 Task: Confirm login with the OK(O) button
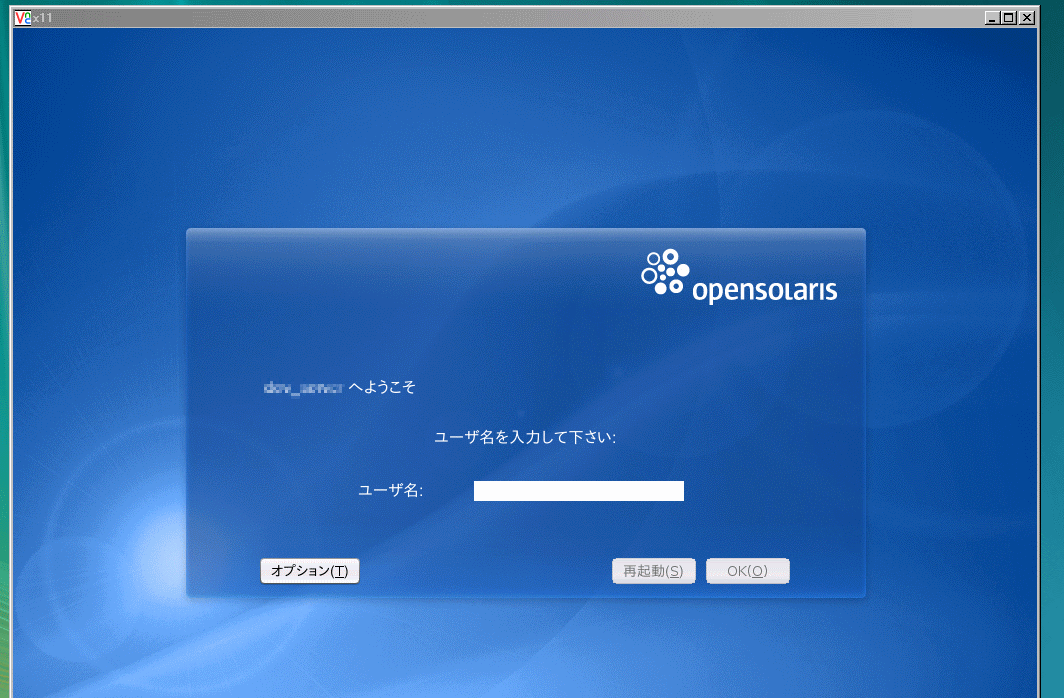tap(747, 571)
